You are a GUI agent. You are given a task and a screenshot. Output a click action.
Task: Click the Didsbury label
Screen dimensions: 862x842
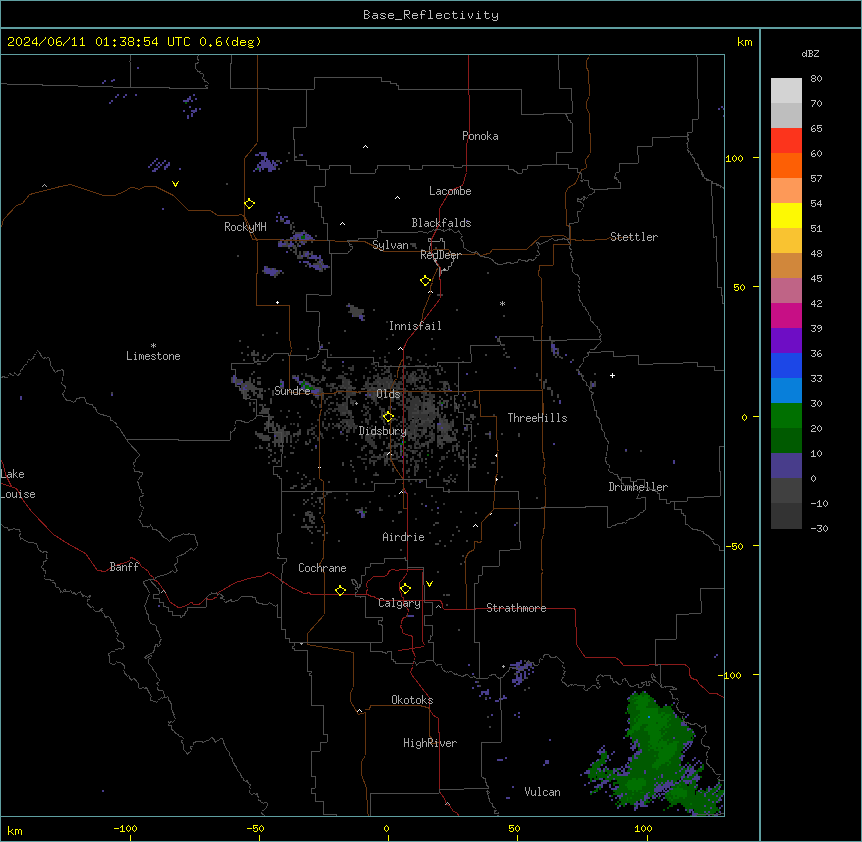pos(383,431)
